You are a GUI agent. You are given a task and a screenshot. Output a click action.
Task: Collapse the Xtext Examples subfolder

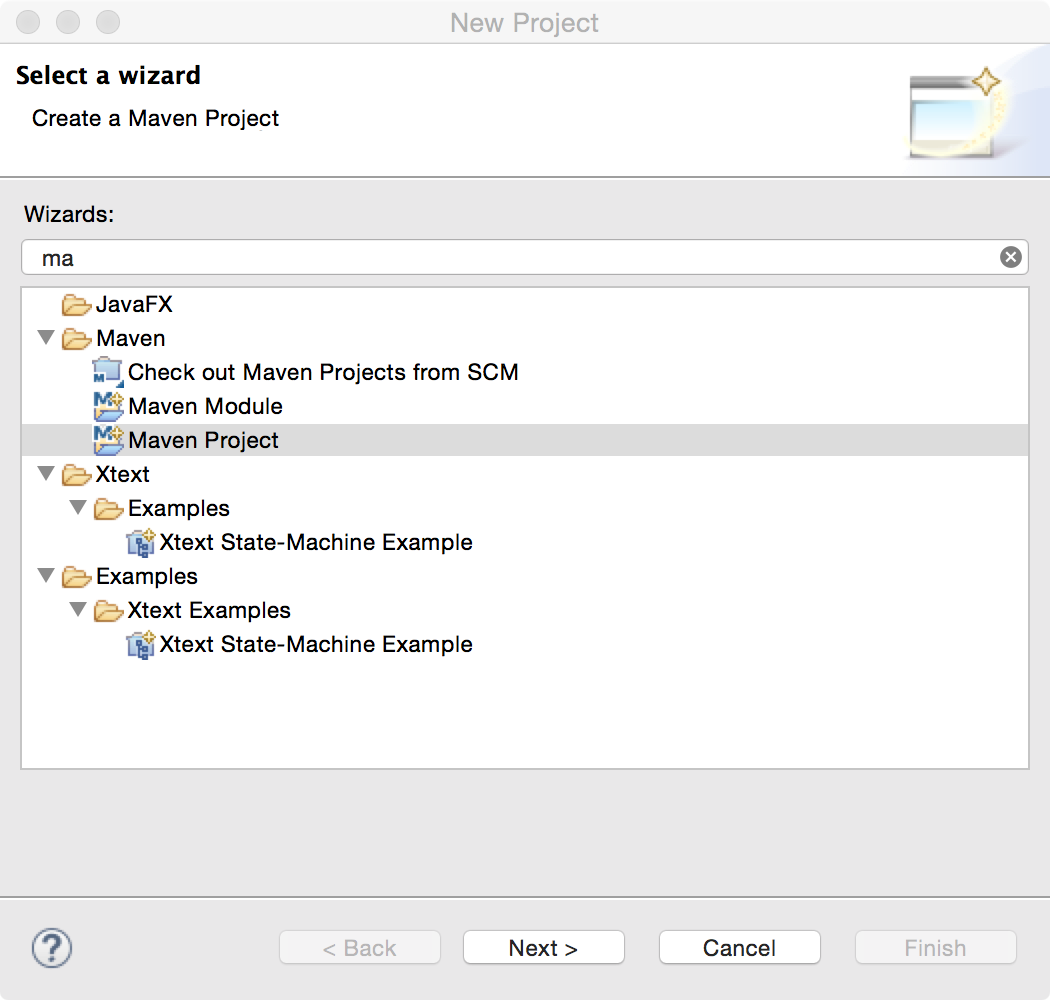pos(78,610)
